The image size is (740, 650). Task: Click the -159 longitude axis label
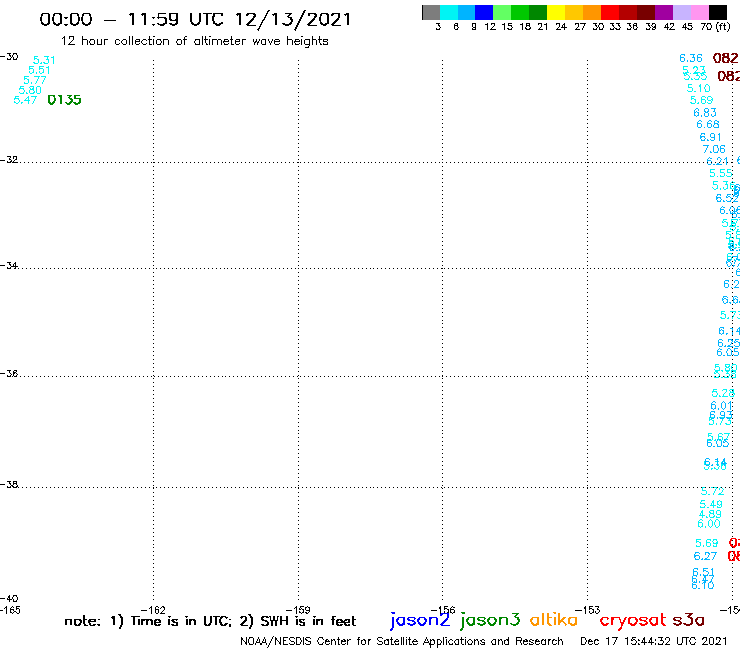click(x=298, y=610)
